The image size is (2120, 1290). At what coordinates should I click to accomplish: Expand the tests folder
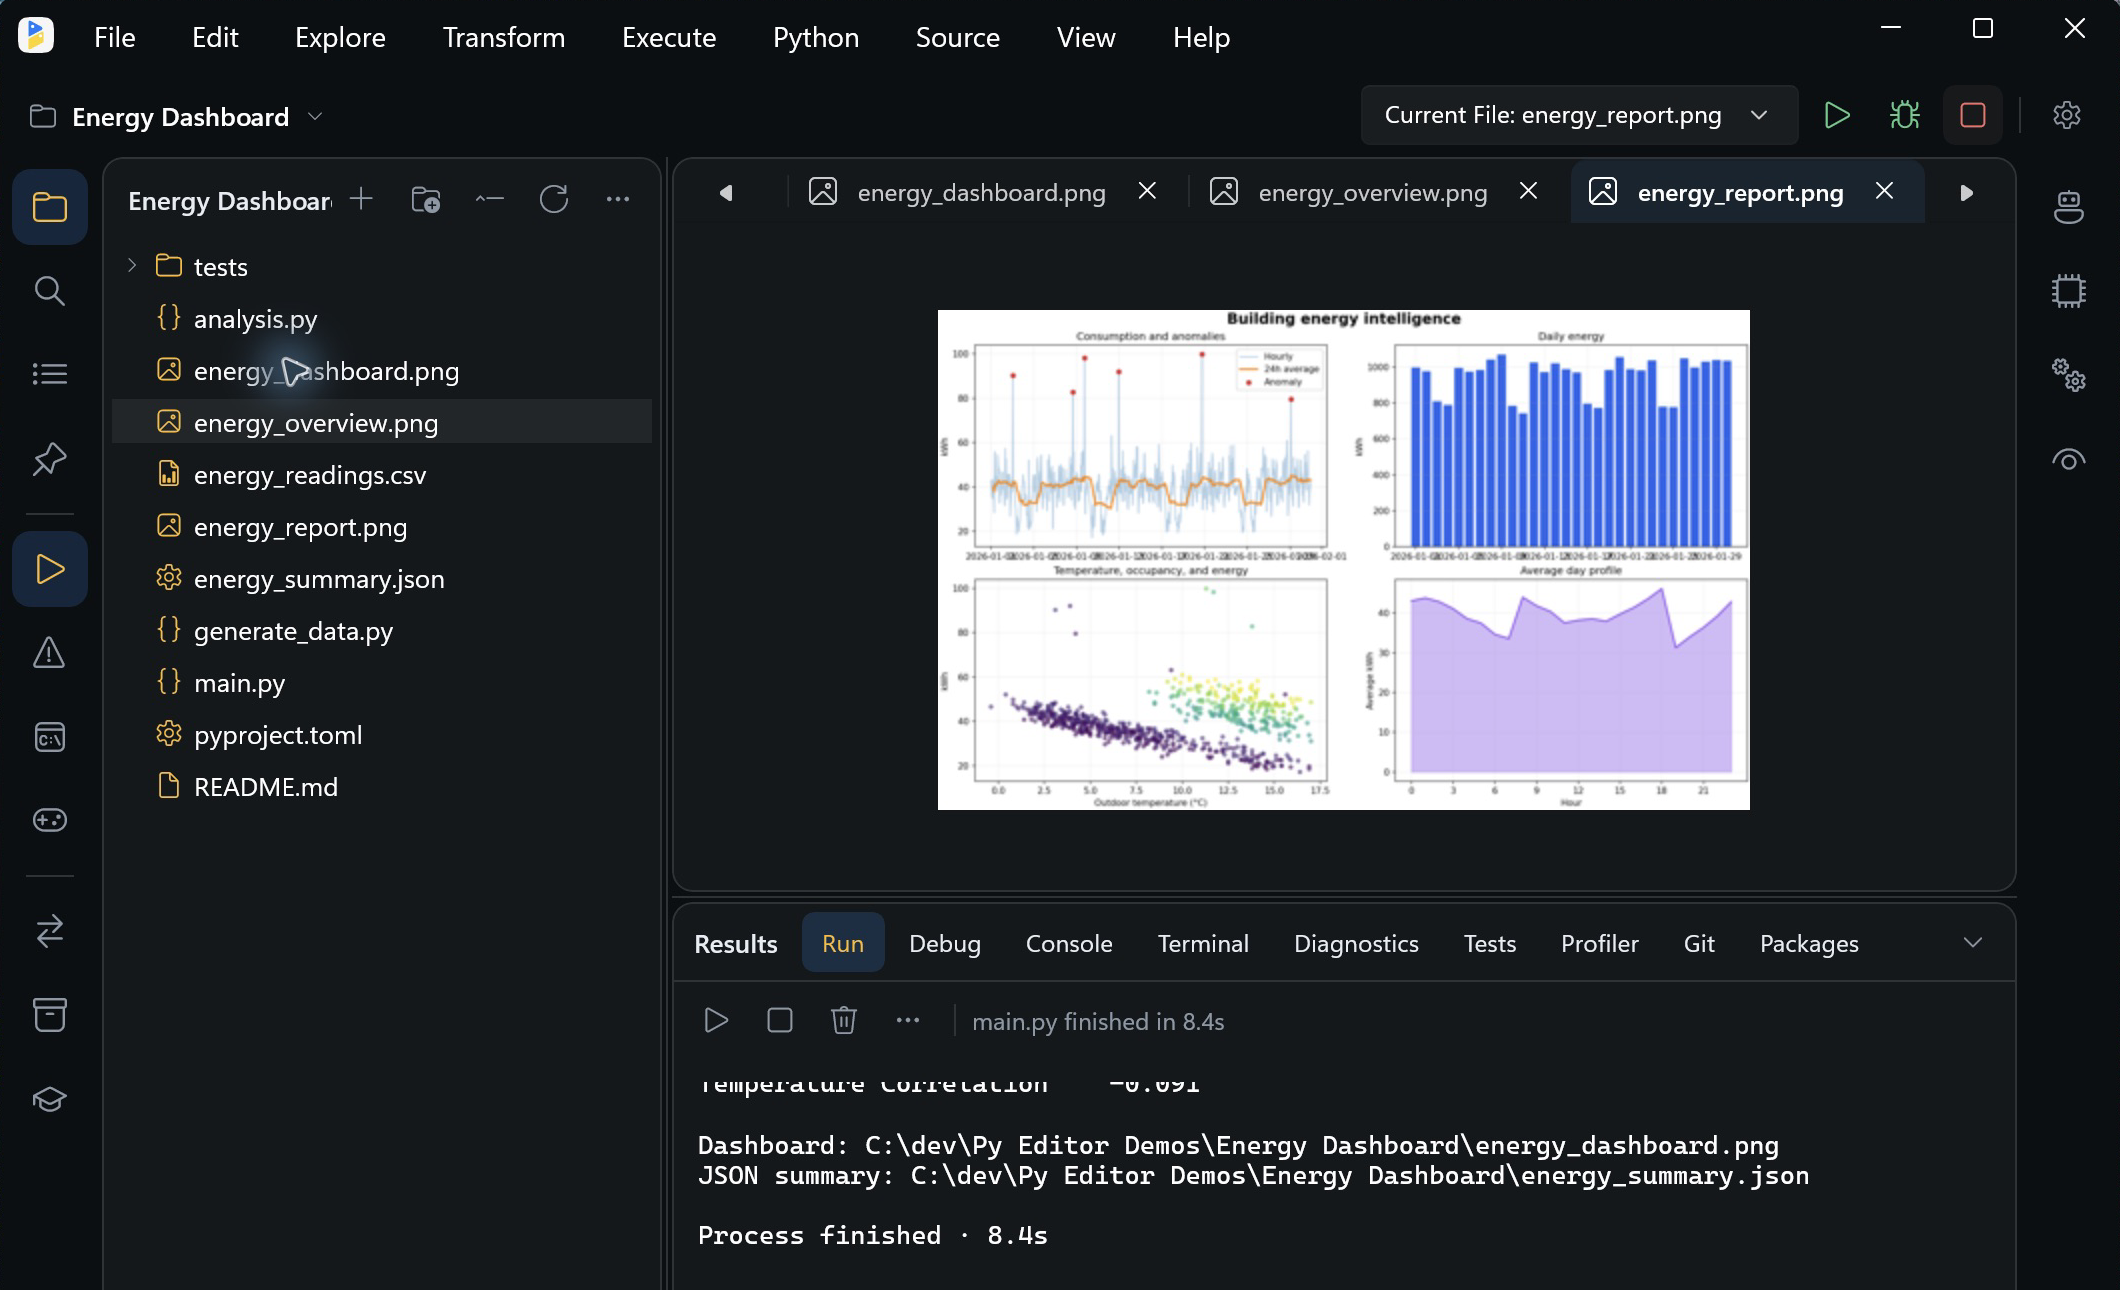pos(132,266)
